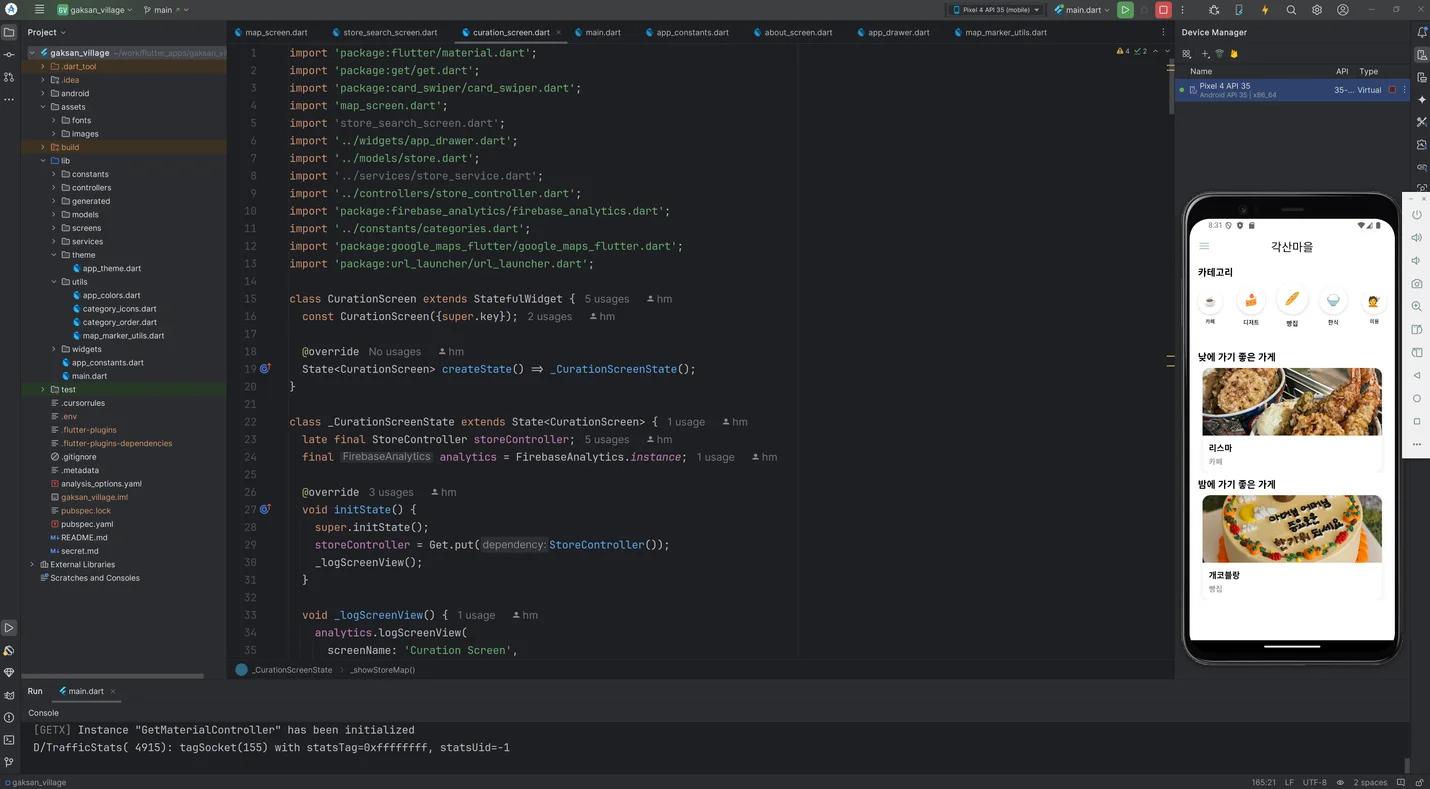Switch to the map_screen.dart tab

[270, 32]
